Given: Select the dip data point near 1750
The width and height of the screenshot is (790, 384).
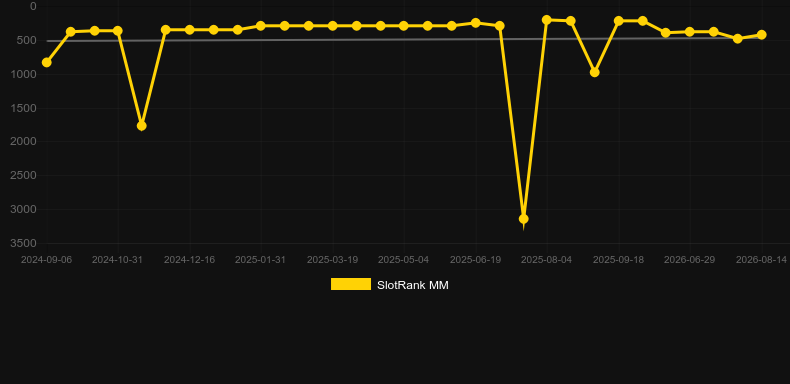Looking at the screenshot, I should point(142,125).
